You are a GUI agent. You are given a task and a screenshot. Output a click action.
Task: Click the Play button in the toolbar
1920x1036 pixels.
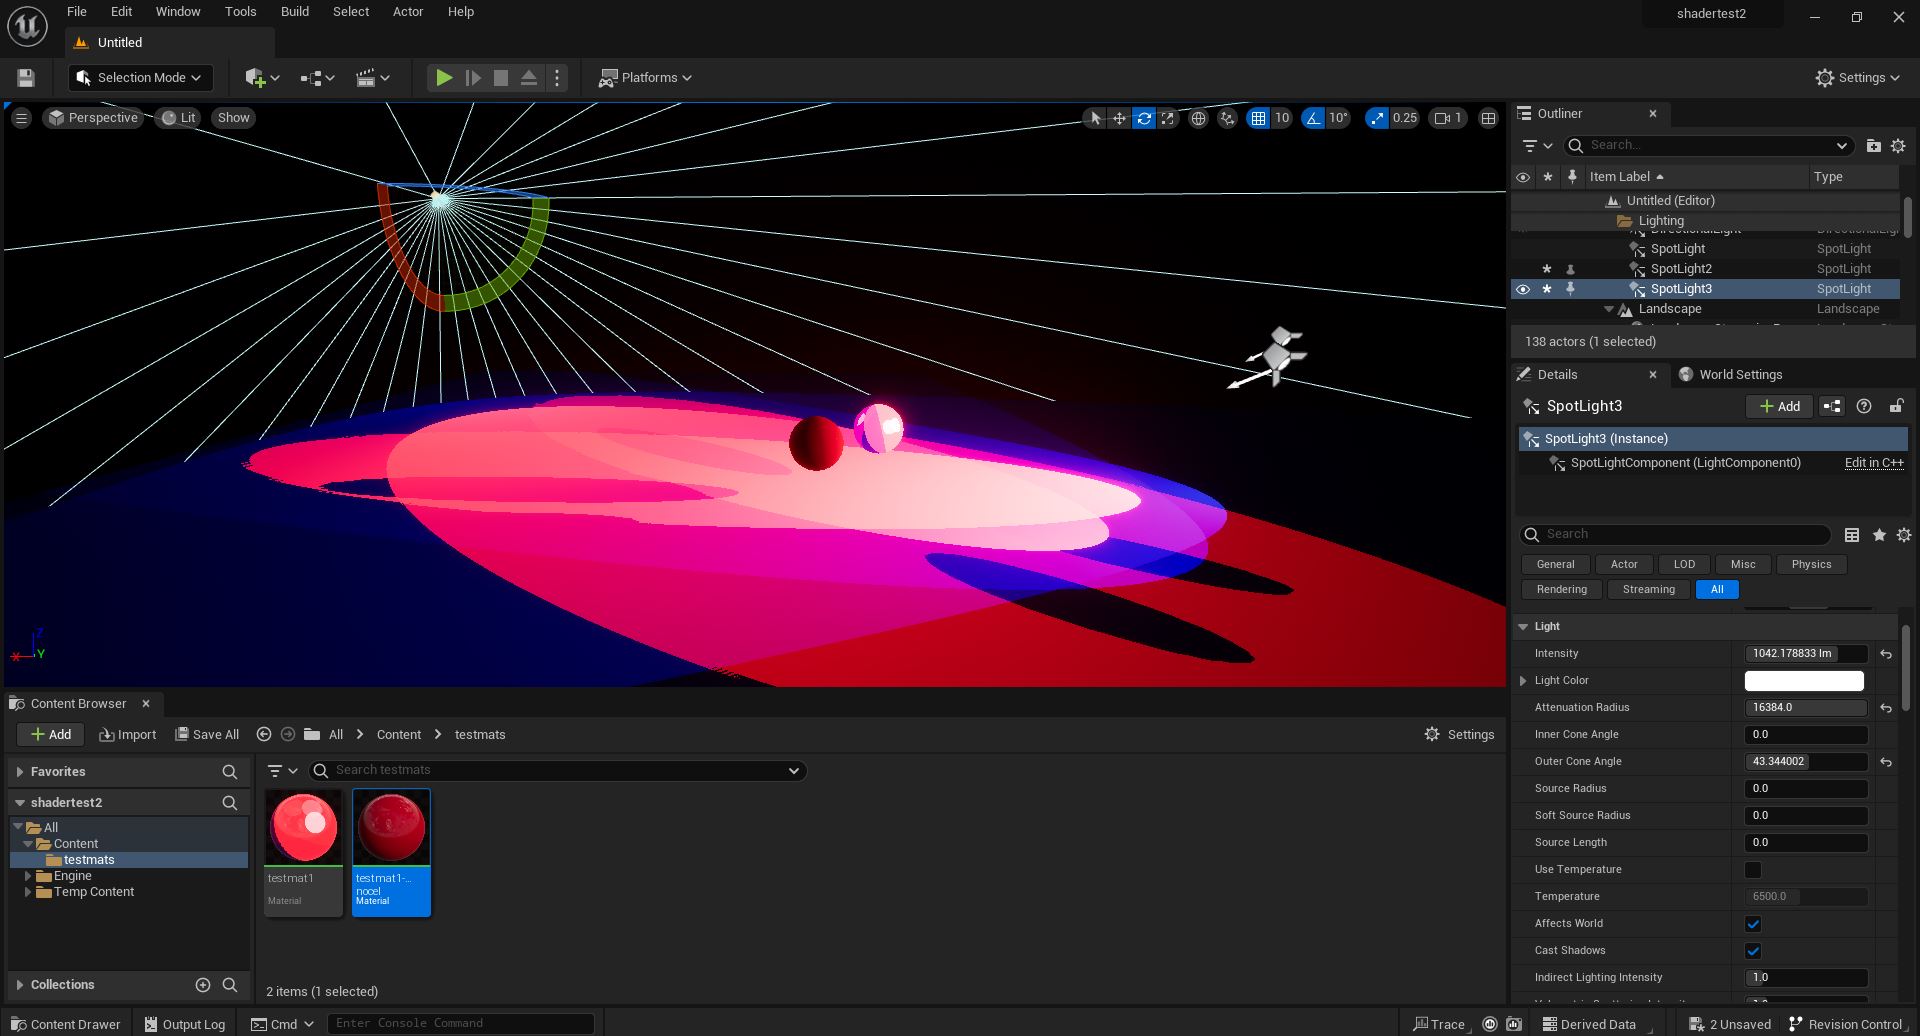[444, 77]
